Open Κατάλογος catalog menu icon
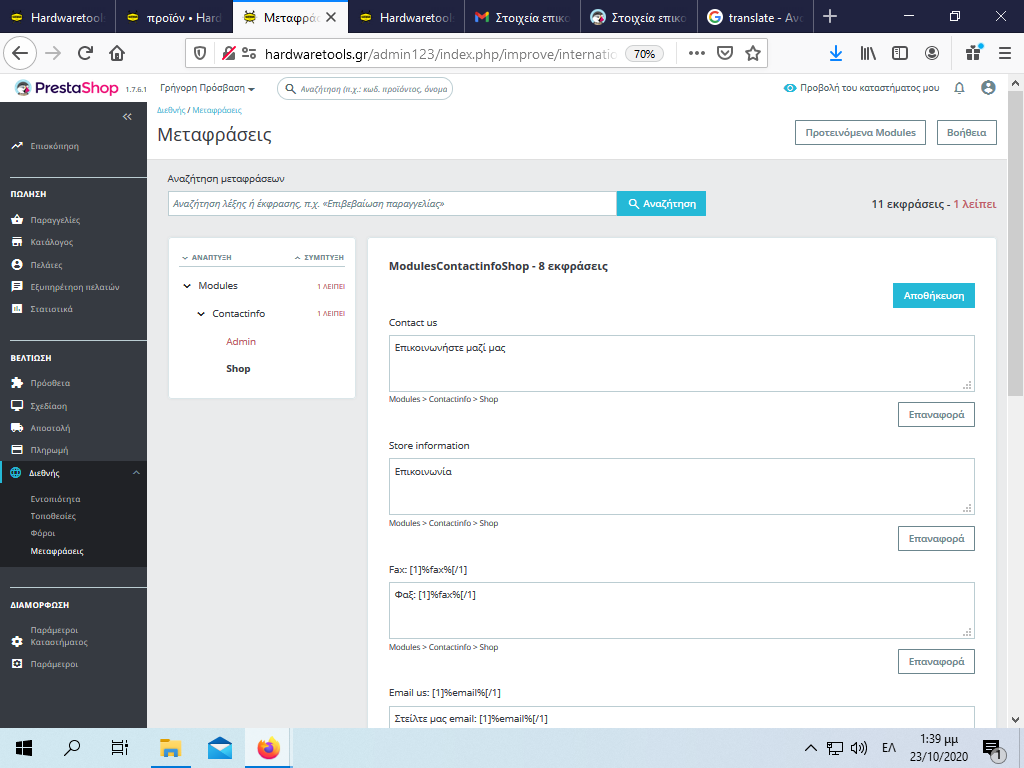Screen dimensions: 1024x768 17,242
